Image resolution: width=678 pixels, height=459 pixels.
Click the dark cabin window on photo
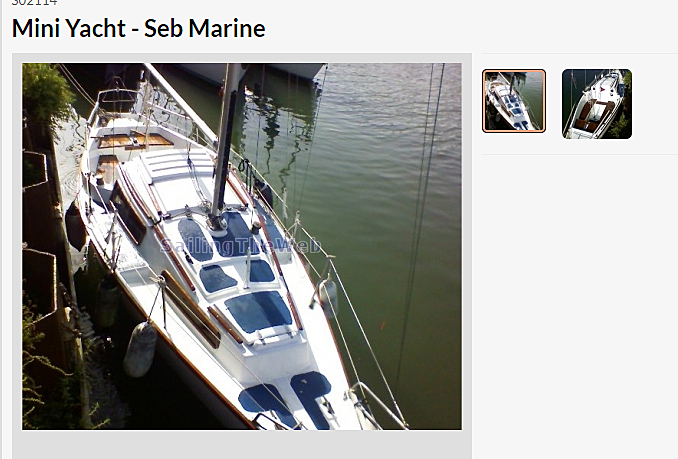(128, 214)
